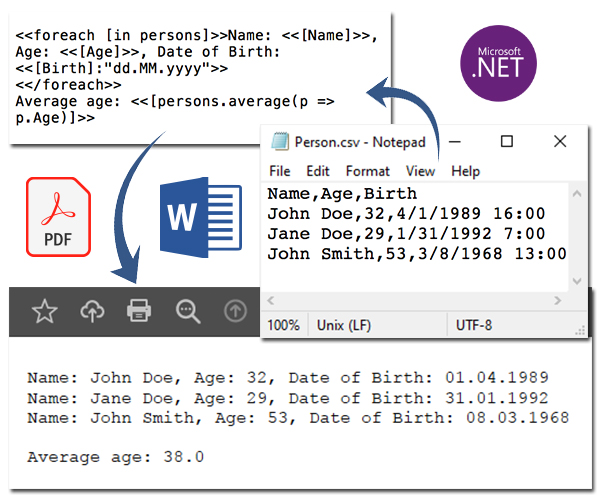Viewport: 600px width, 500px height.
Task: Open the File menu in Notepad
Action: point(280,171)
